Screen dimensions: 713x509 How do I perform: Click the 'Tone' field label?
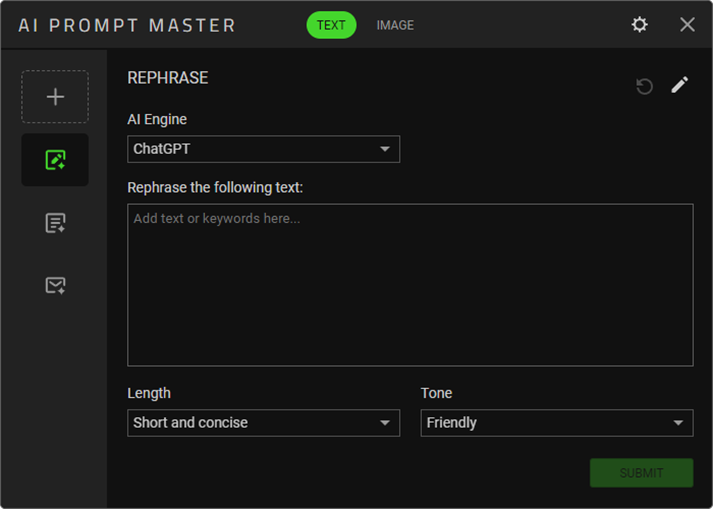click(436, 393)
